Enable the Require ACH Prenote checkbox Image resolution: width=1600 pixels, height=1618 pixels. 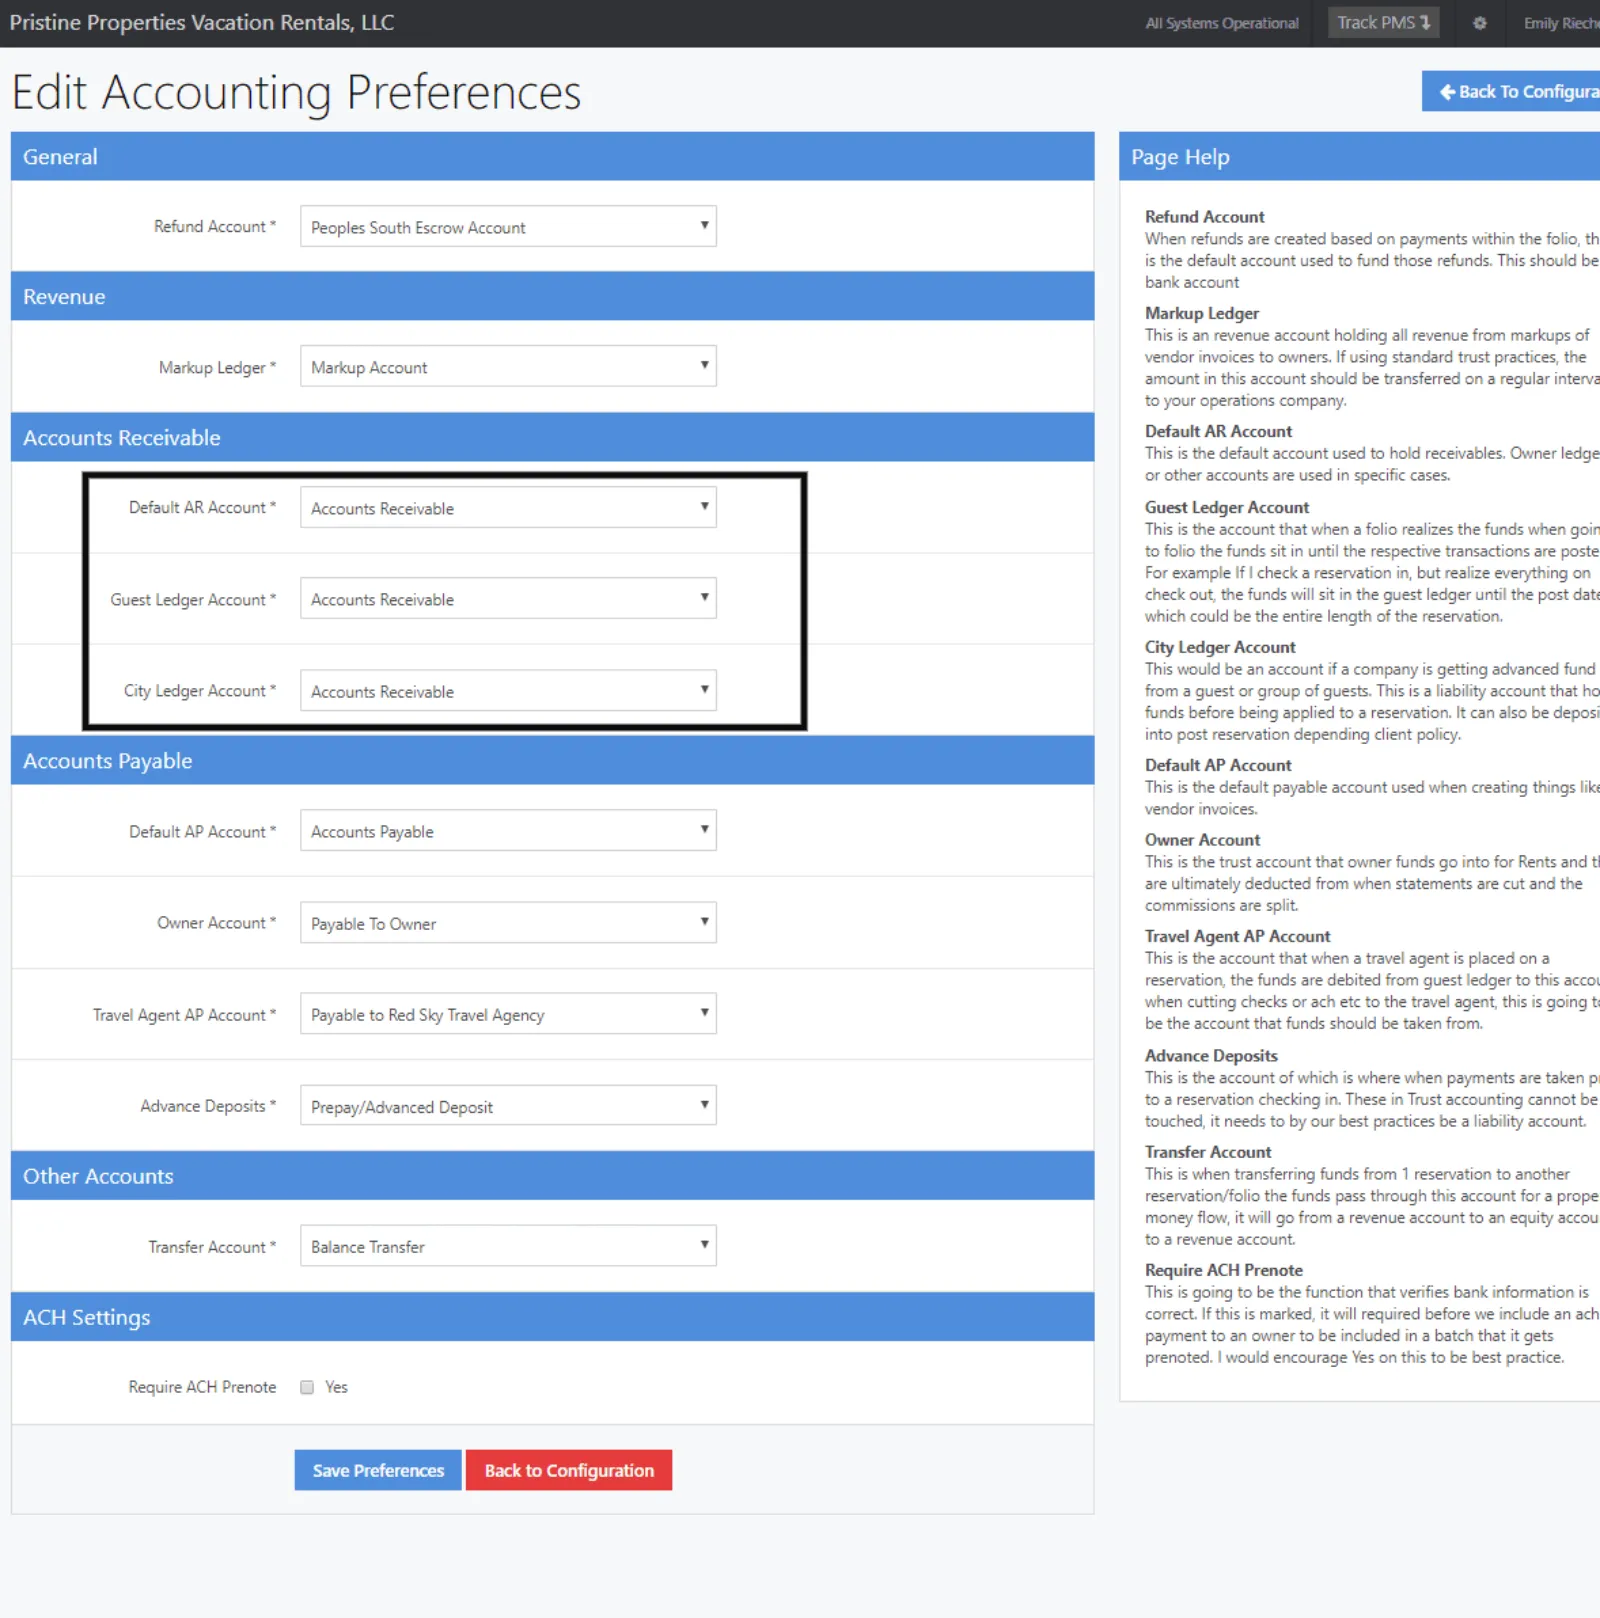coord(307,1387)
